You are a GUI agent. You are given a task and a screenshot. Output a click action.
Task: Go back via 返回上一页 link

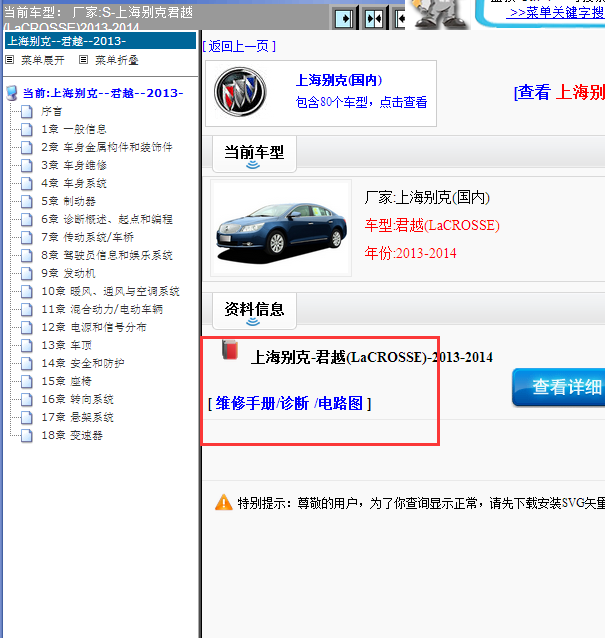(239, 46)
